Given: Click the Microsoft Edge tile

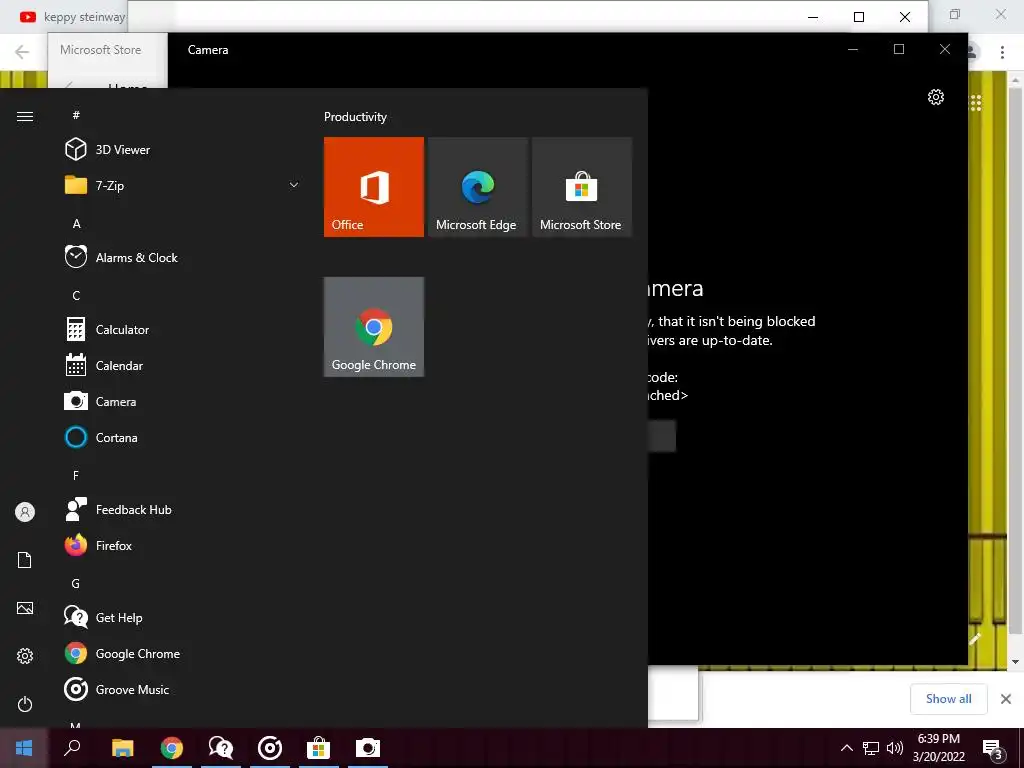Looking at the screenshot, I should (x=477, y=187).
